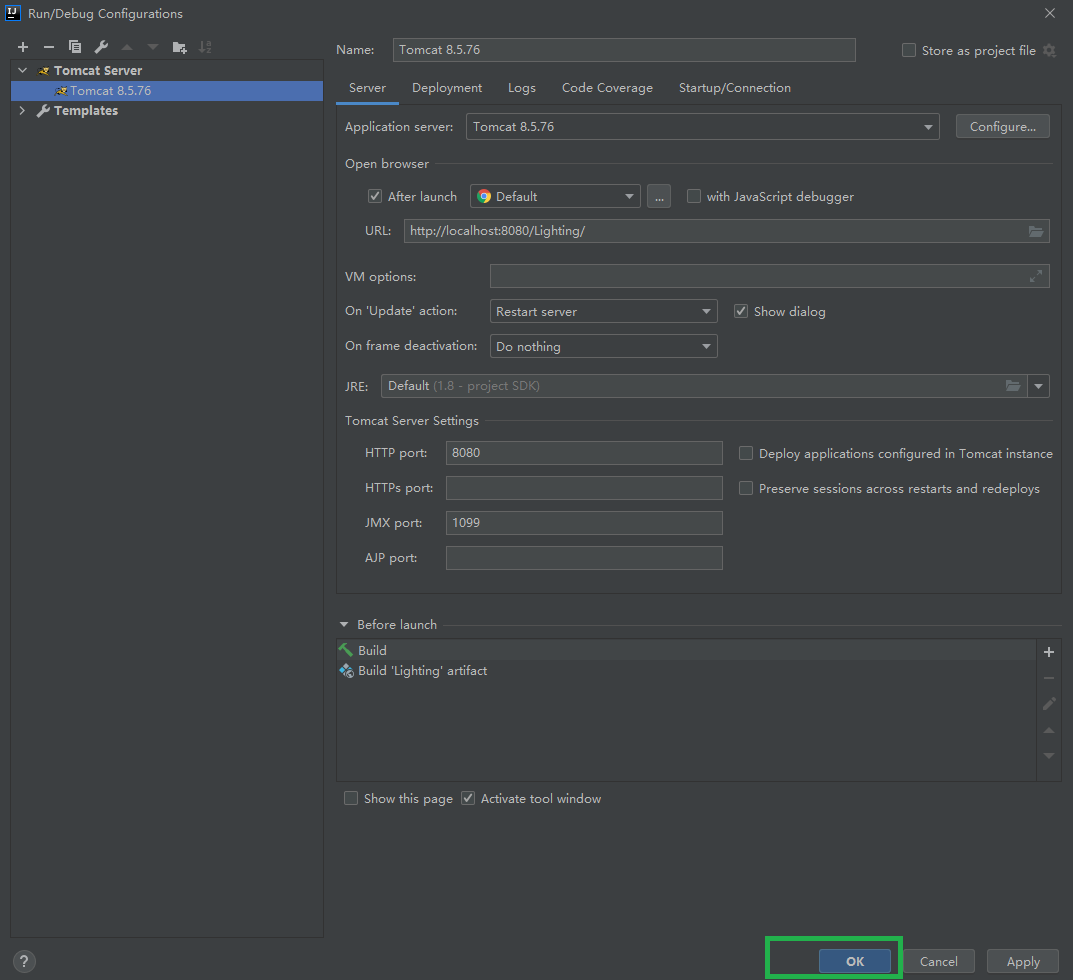Check the Show this page option
Viewport: 1073px width, 980px height.
(x=351, y=799)
